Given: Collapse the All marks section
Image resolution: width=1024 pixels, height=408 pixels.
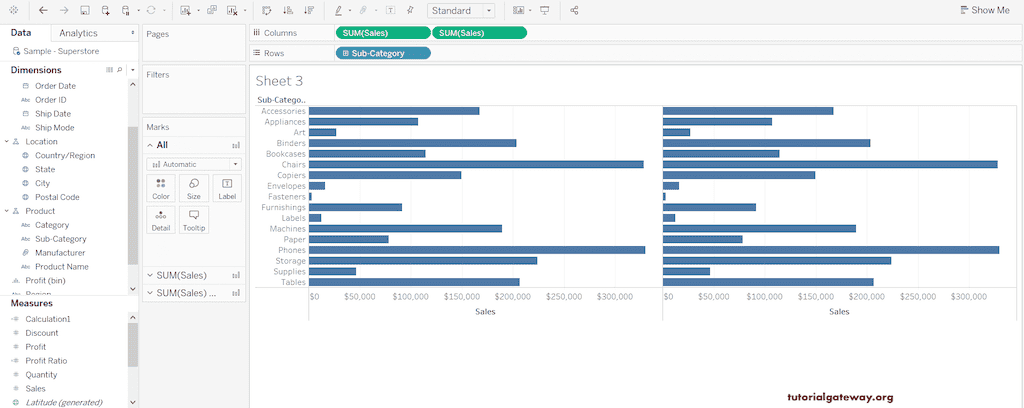Looking at the screenshot, I should click(x=150, y=145).
